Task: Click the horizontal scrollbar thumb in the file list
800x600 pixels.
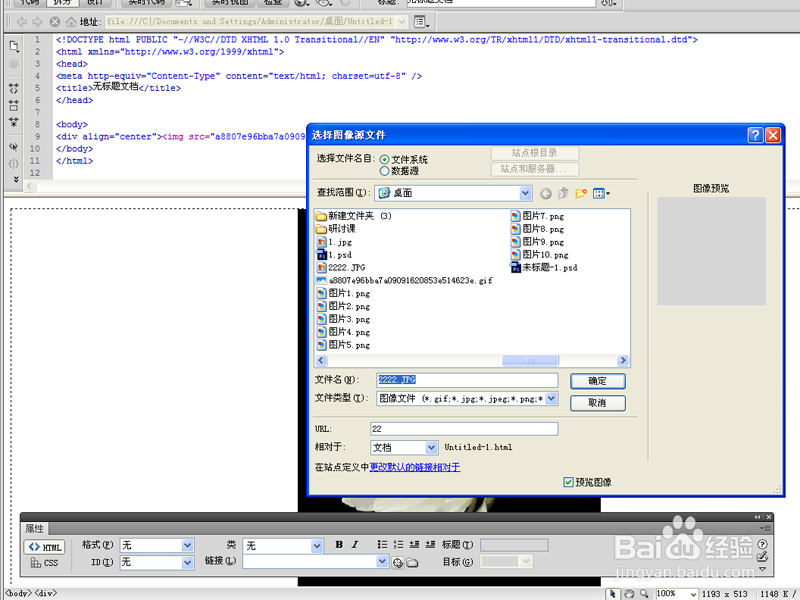Action: coord(530,360)
